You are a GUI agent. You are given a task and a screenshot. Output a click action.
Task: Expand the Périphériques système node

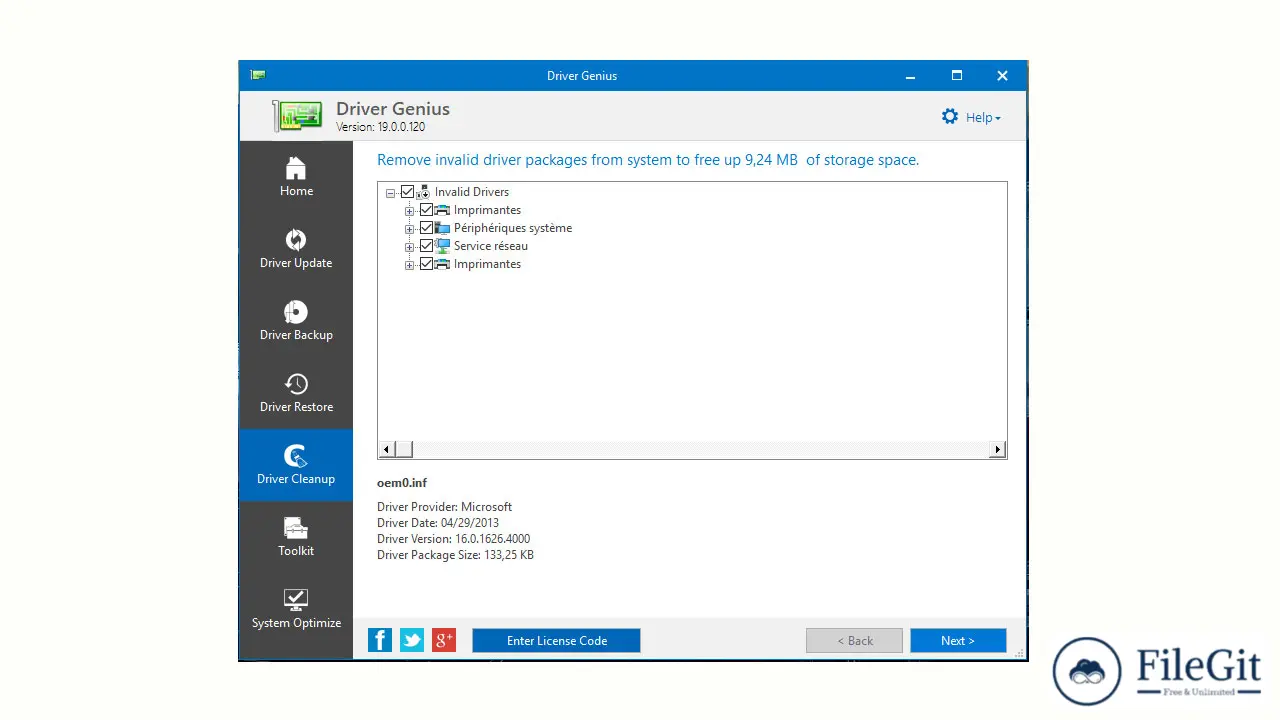tap(409, 229)
